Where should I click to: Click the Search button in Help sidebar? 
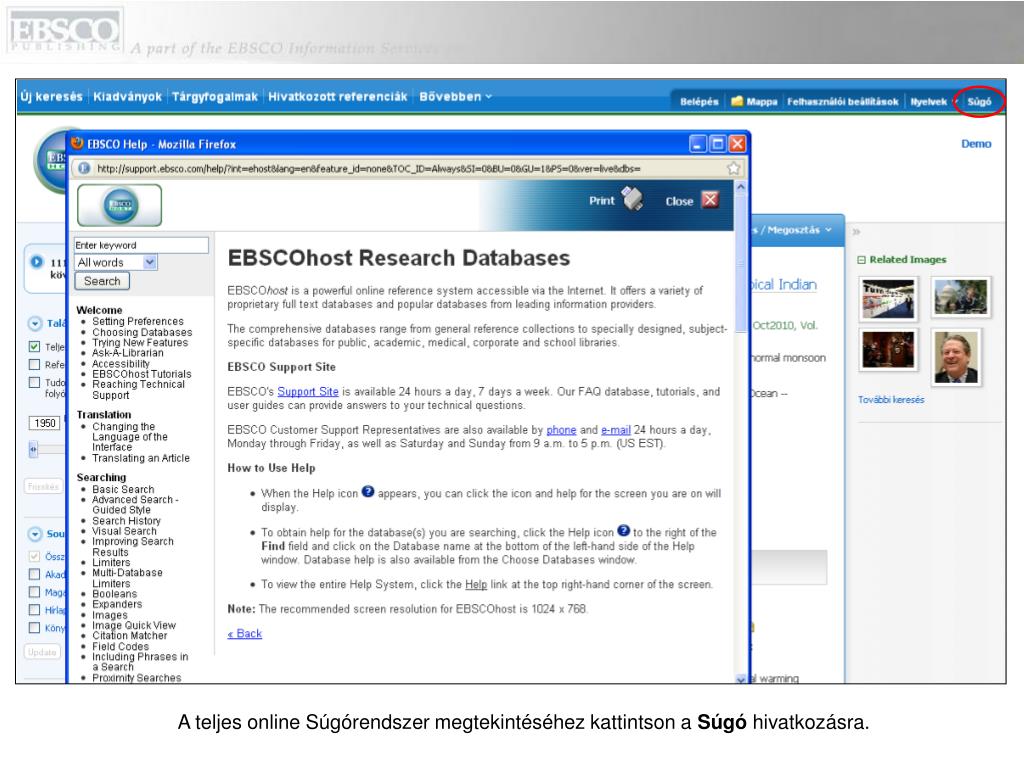click(103, 281)
